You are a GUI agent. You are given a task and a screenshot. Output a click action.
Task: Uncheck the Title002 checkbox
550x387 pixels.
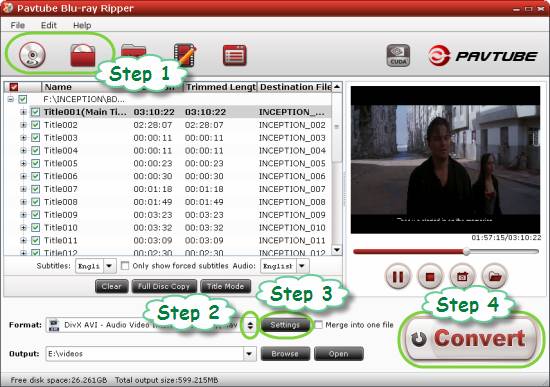pos(35,125)
